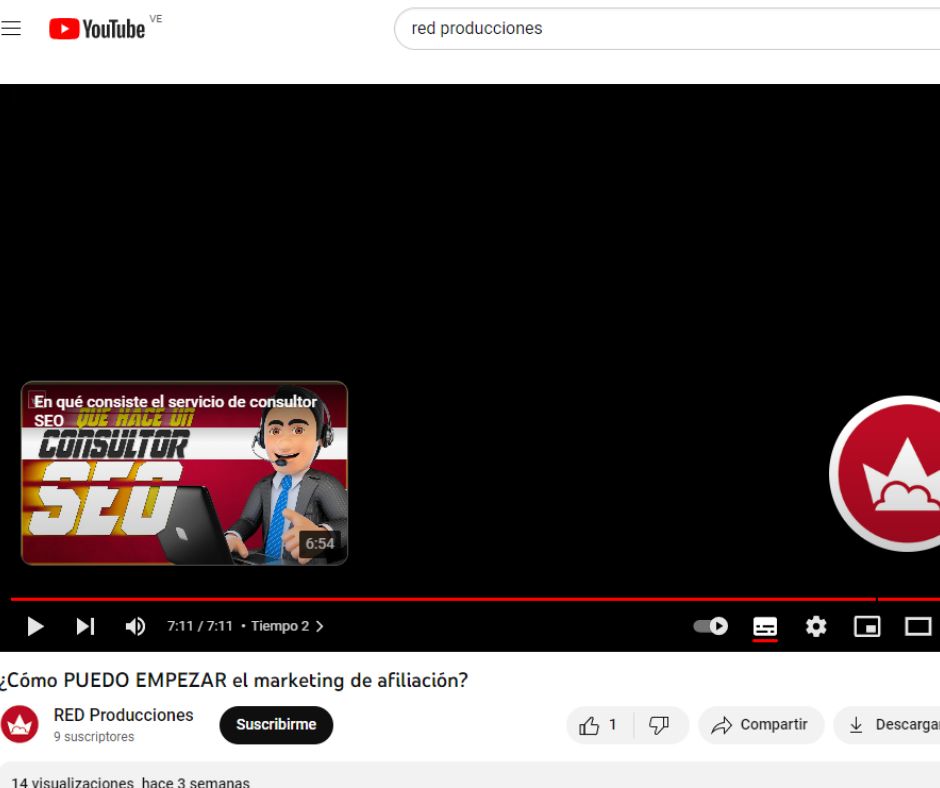940x788 pixels.
Task: Switch to miniplayer mode
Action: (867, 626)
